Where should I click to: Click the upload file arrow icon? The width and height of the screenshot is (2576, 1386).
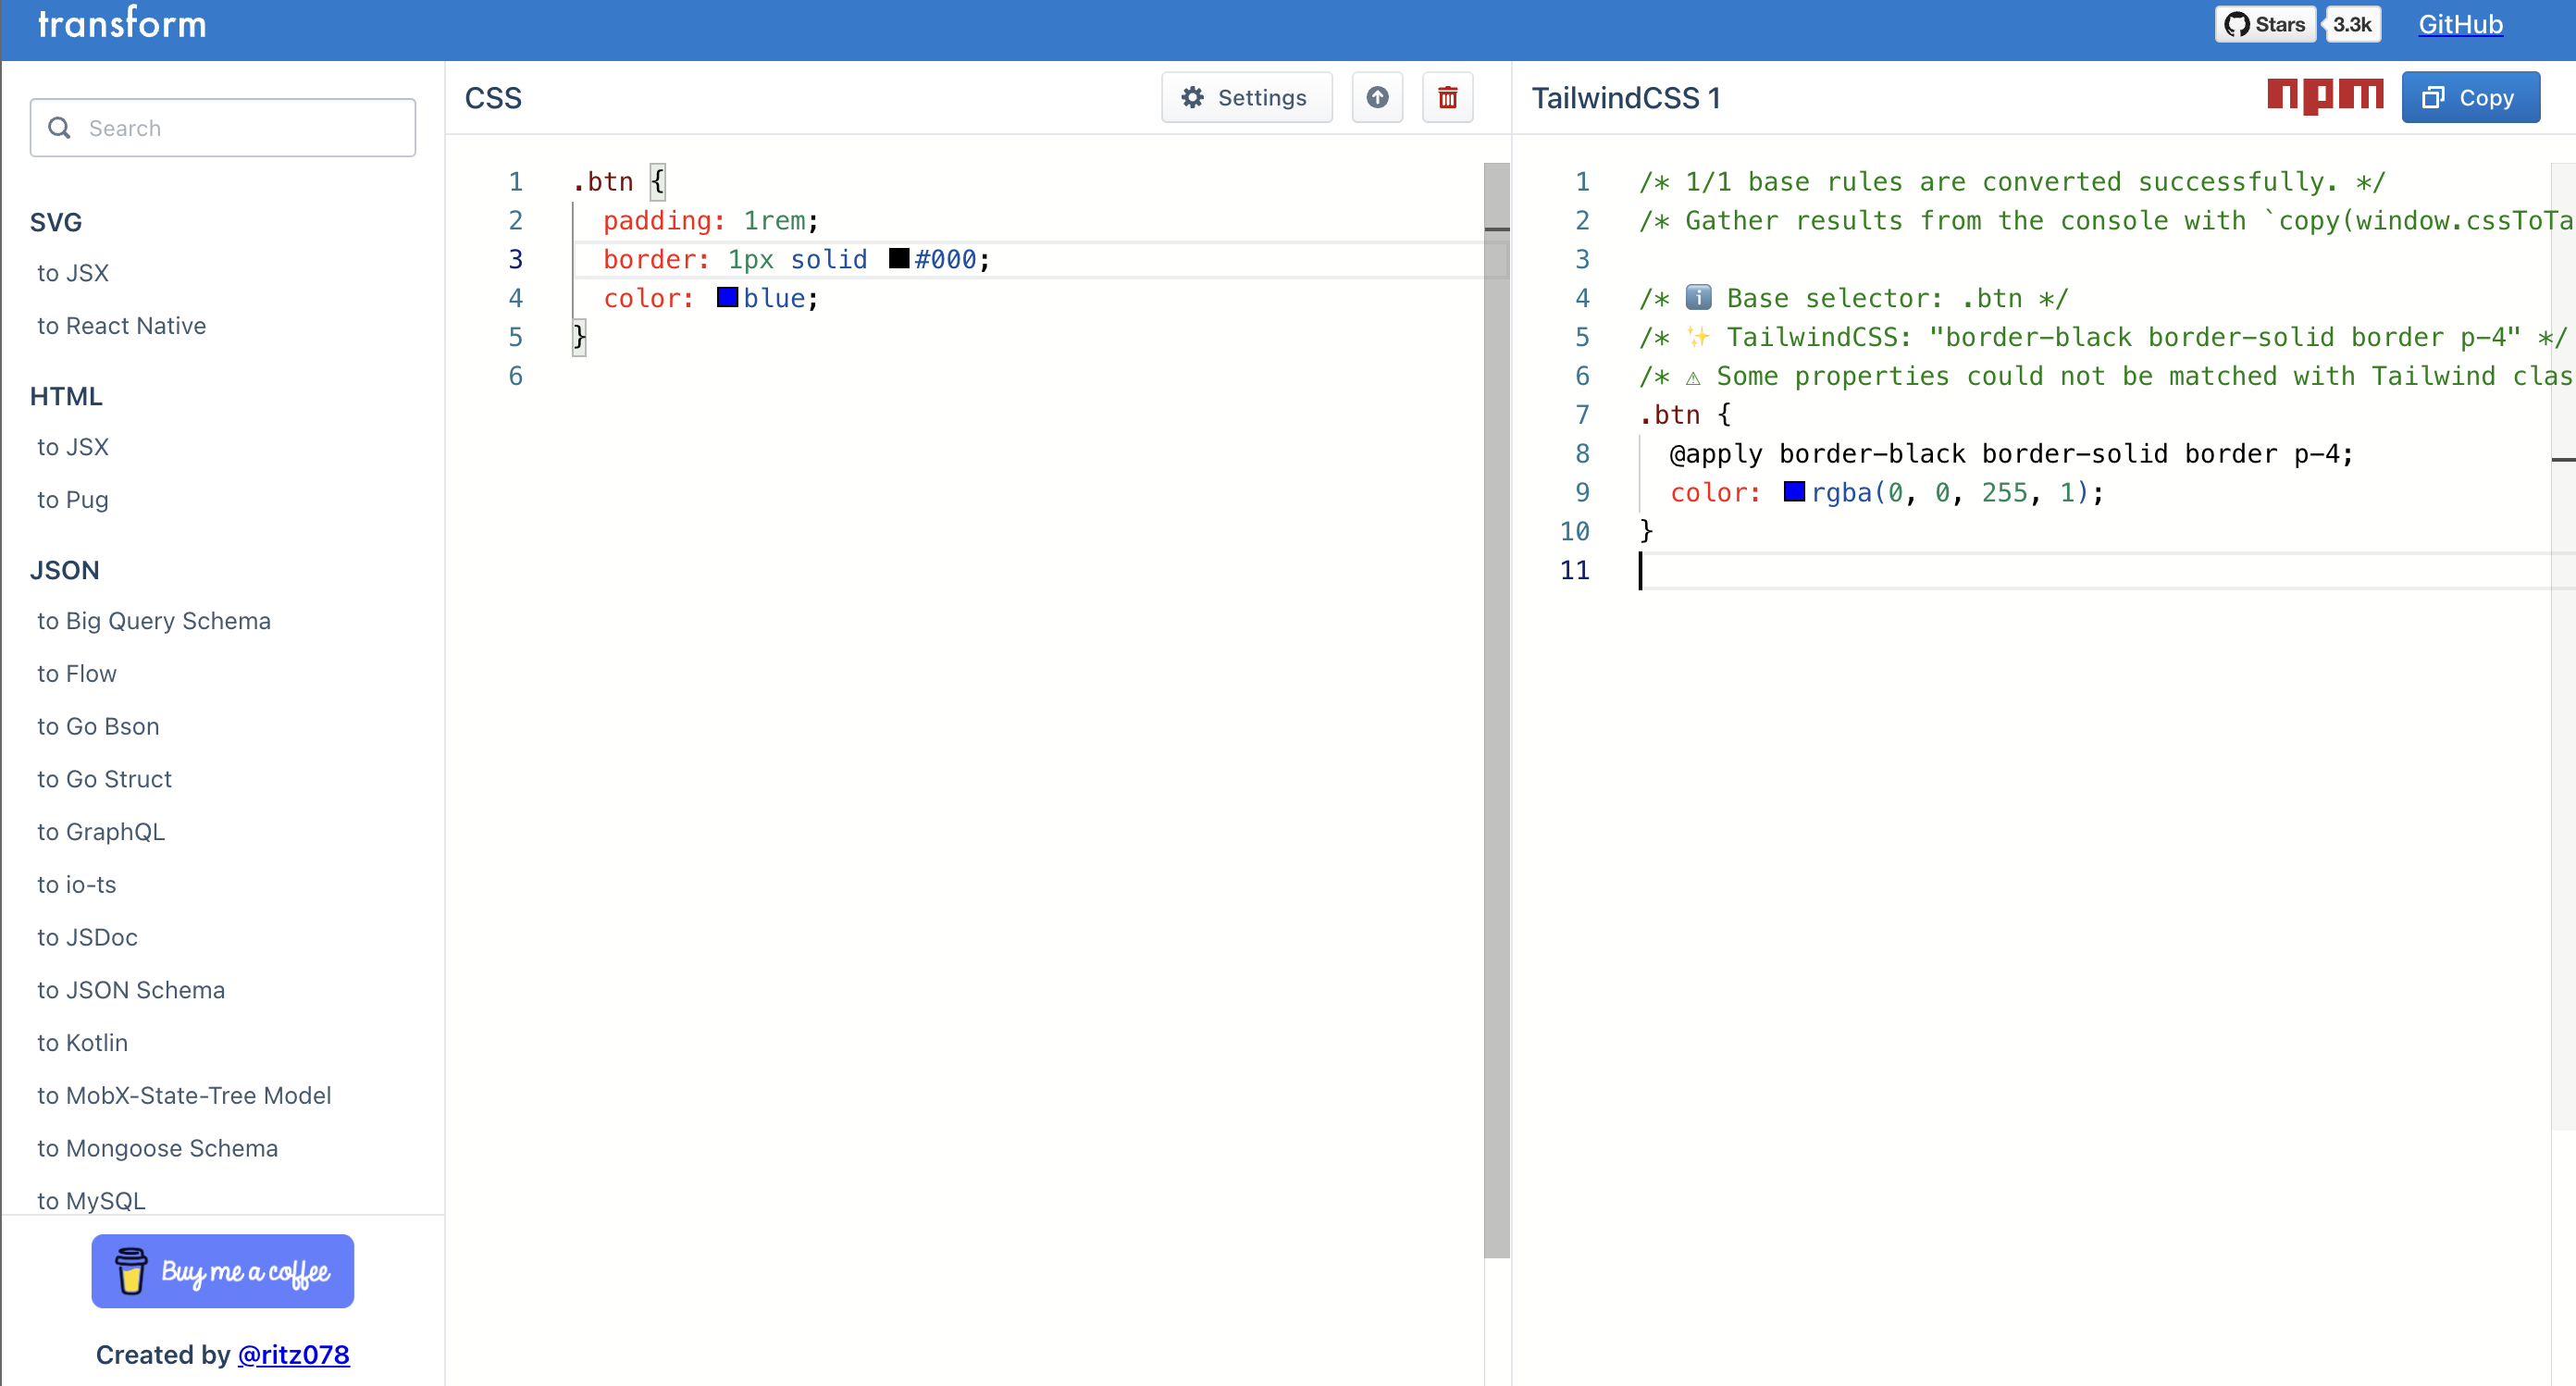pos(1377,97)
